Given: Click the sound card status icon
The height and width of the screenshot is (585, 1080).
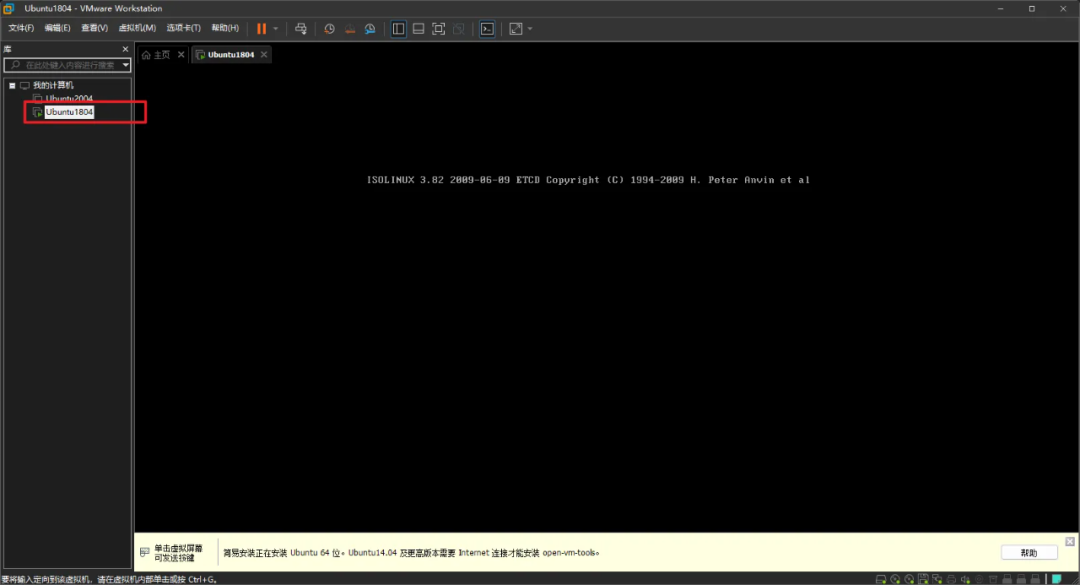Looking at the screenshot, I should 965,579.
